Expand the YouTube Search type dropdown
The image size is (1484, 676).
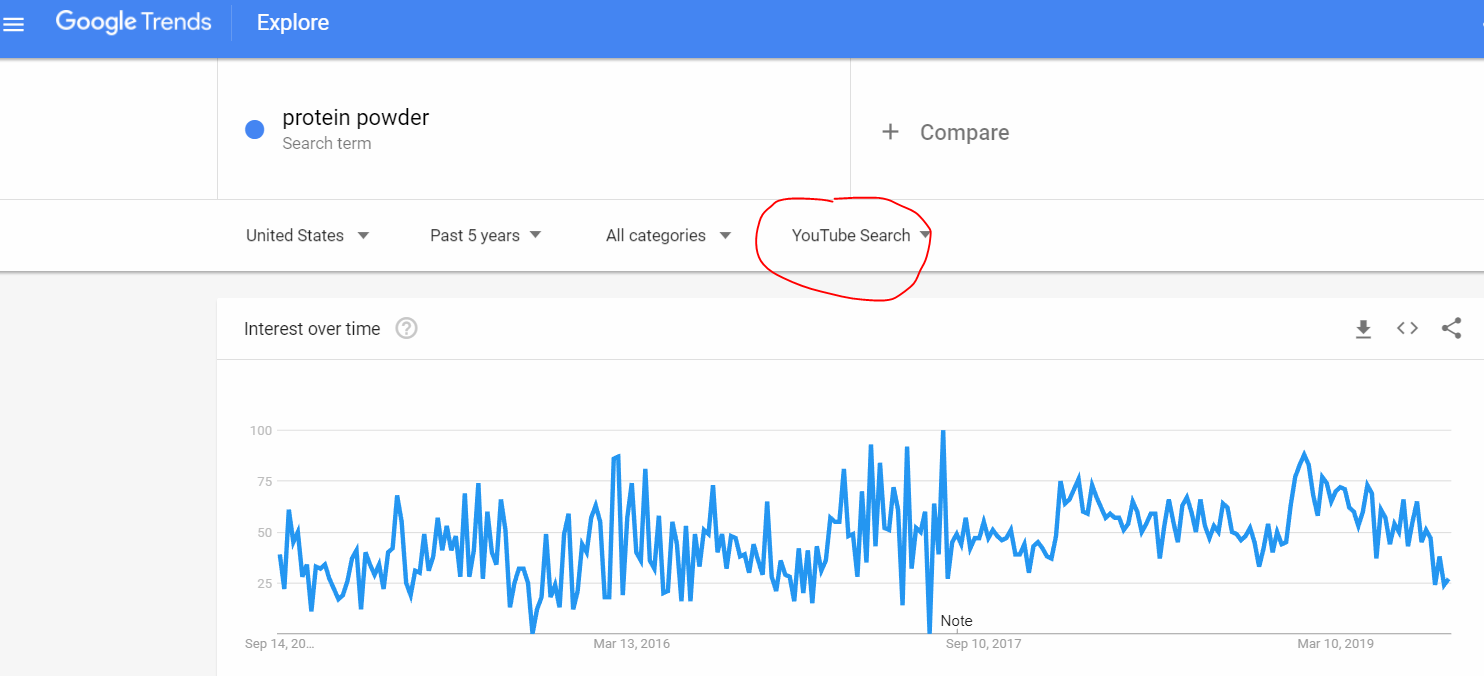tap(861, 236)
